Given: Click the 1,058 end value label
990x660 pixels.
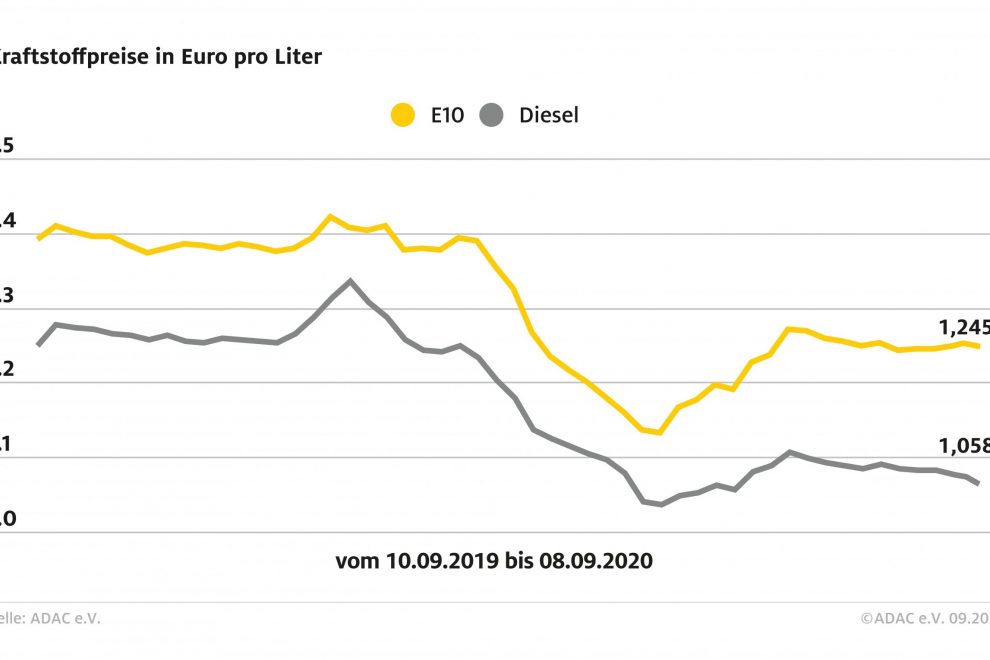Looking at the screenshot, I should [x=963, y=445].
